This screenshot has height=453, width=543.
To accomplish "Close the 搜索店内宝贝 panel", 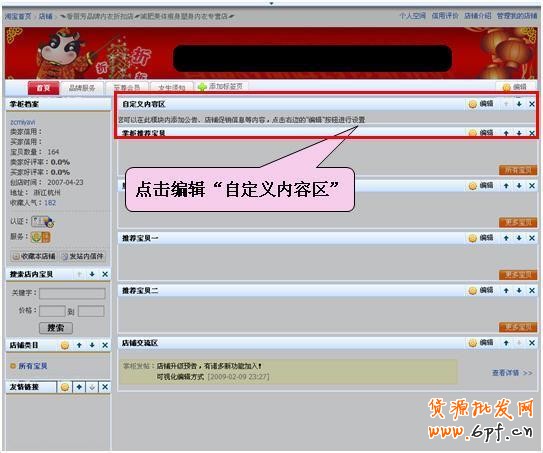I will (x=105, y=274).
